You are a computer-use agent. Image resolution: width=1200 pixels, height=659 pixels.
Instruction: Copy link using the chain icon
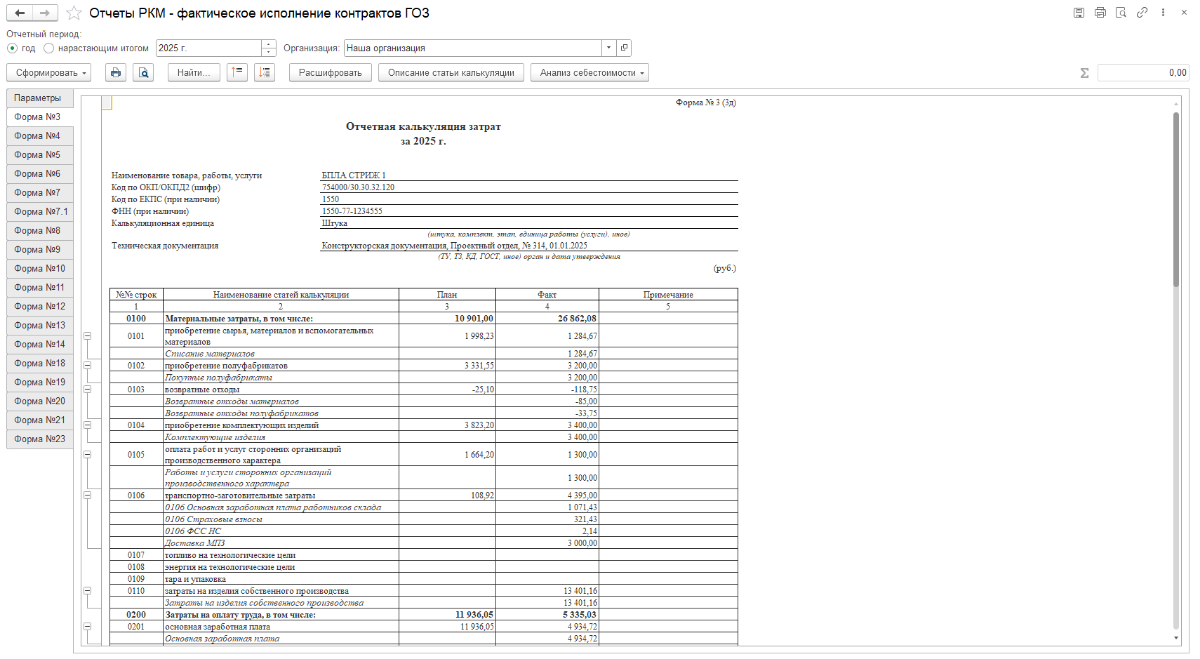(x=1139, y=13)
